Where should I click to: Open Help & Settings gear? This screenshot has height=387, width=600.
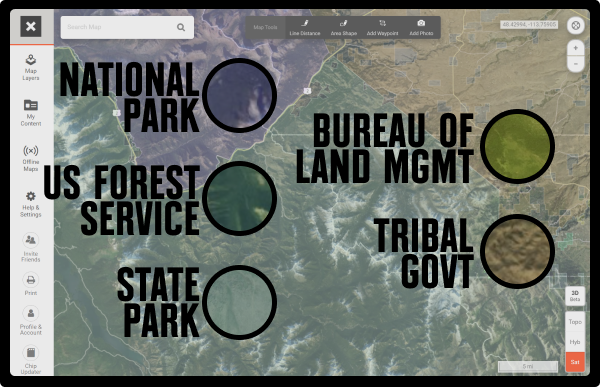(31, 204)
